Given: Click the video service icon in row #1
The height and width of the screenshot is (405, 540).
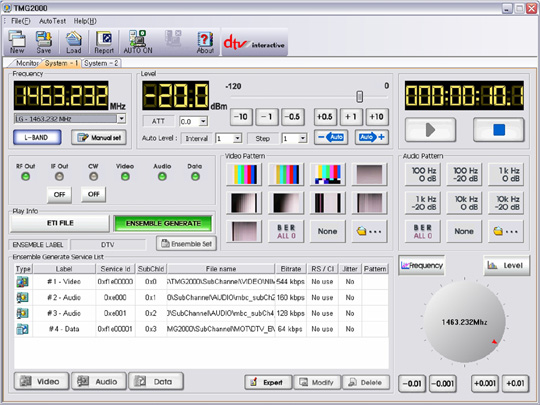Looking at the screenshot, I should click(x=22, y=282).
